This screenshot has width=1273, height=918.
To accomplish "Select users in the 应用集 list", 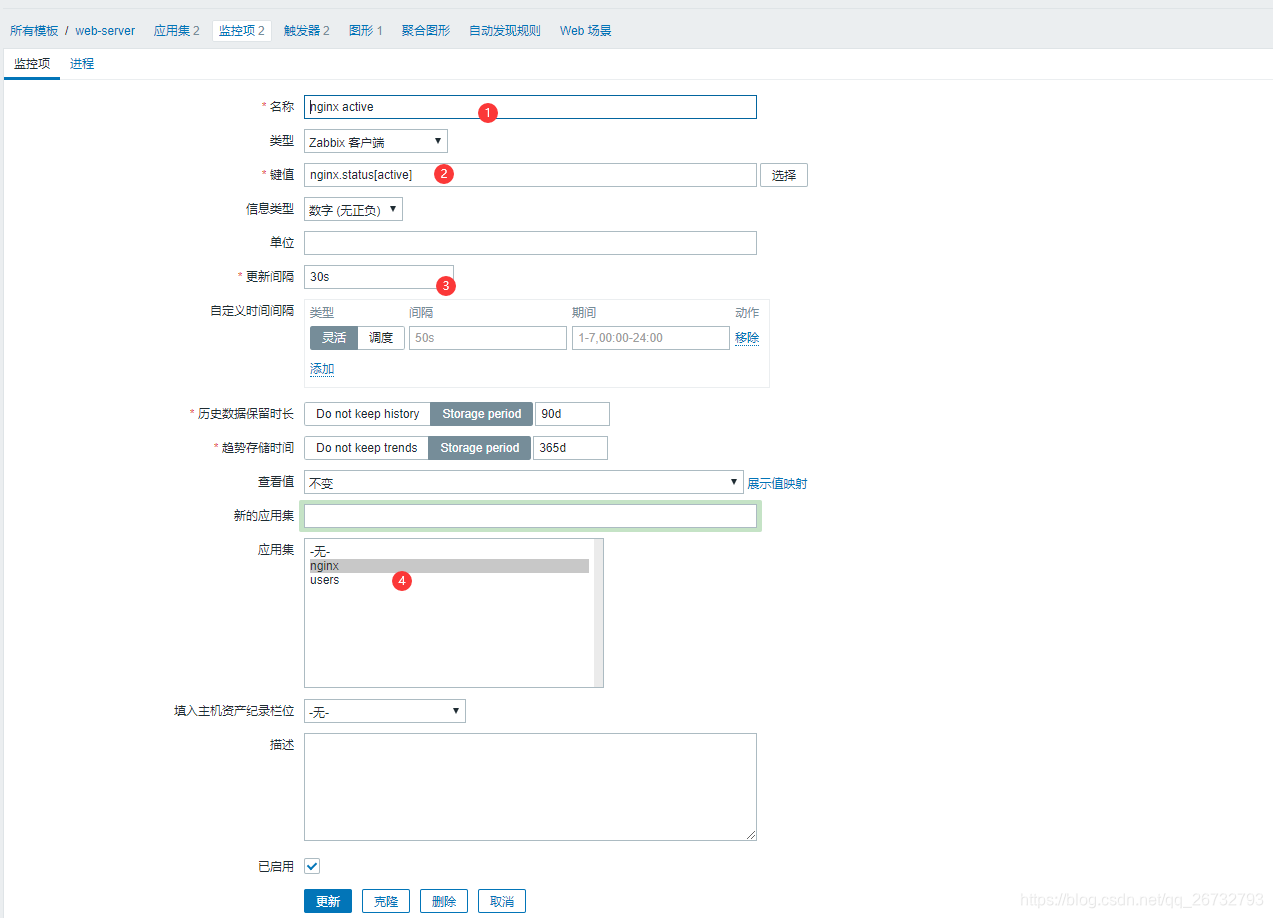I will pos(449,580).
